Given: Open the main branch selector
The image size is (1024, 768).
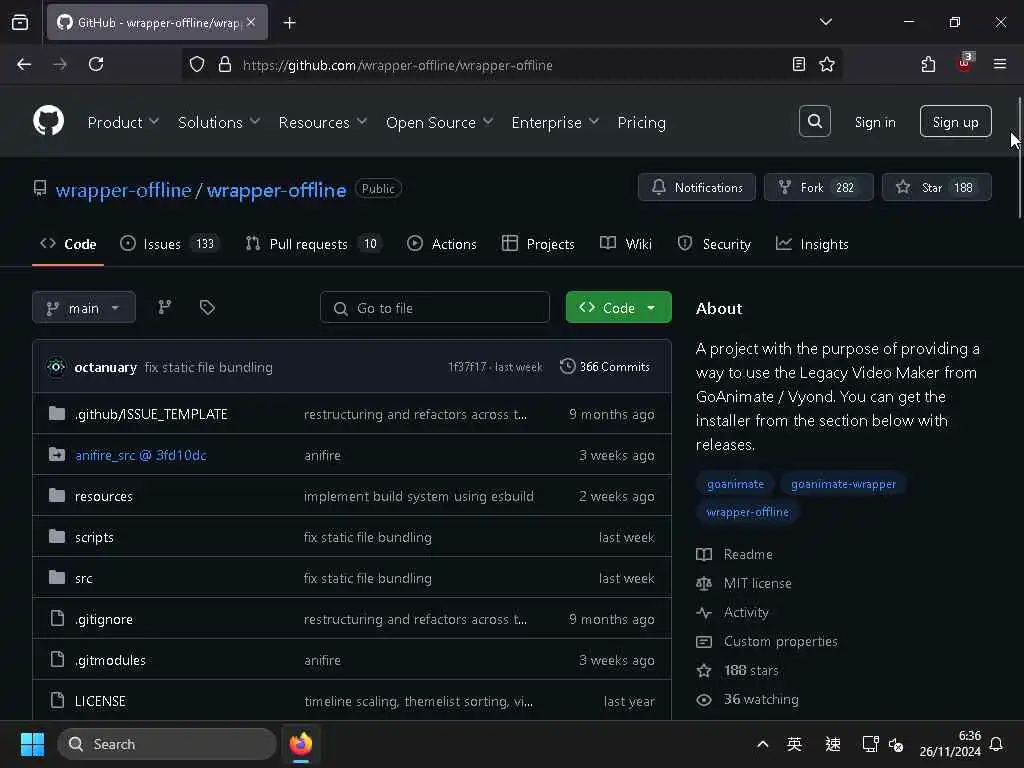Looking at the screenshot, I should 84,308.
